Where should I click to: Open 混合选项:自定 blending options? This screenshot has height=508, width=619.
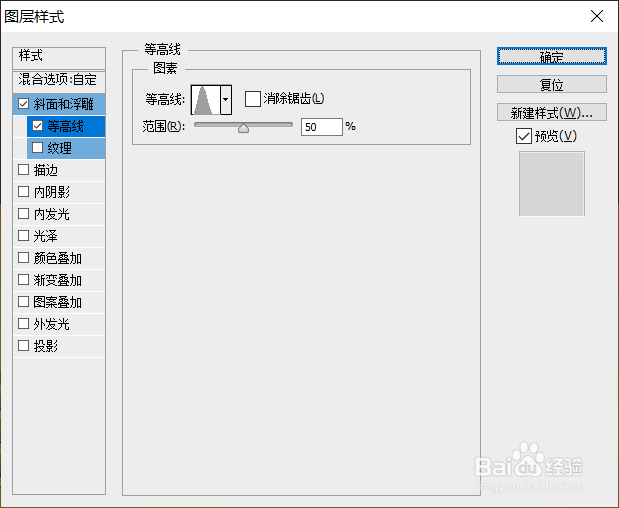click(x=59, y=80)
